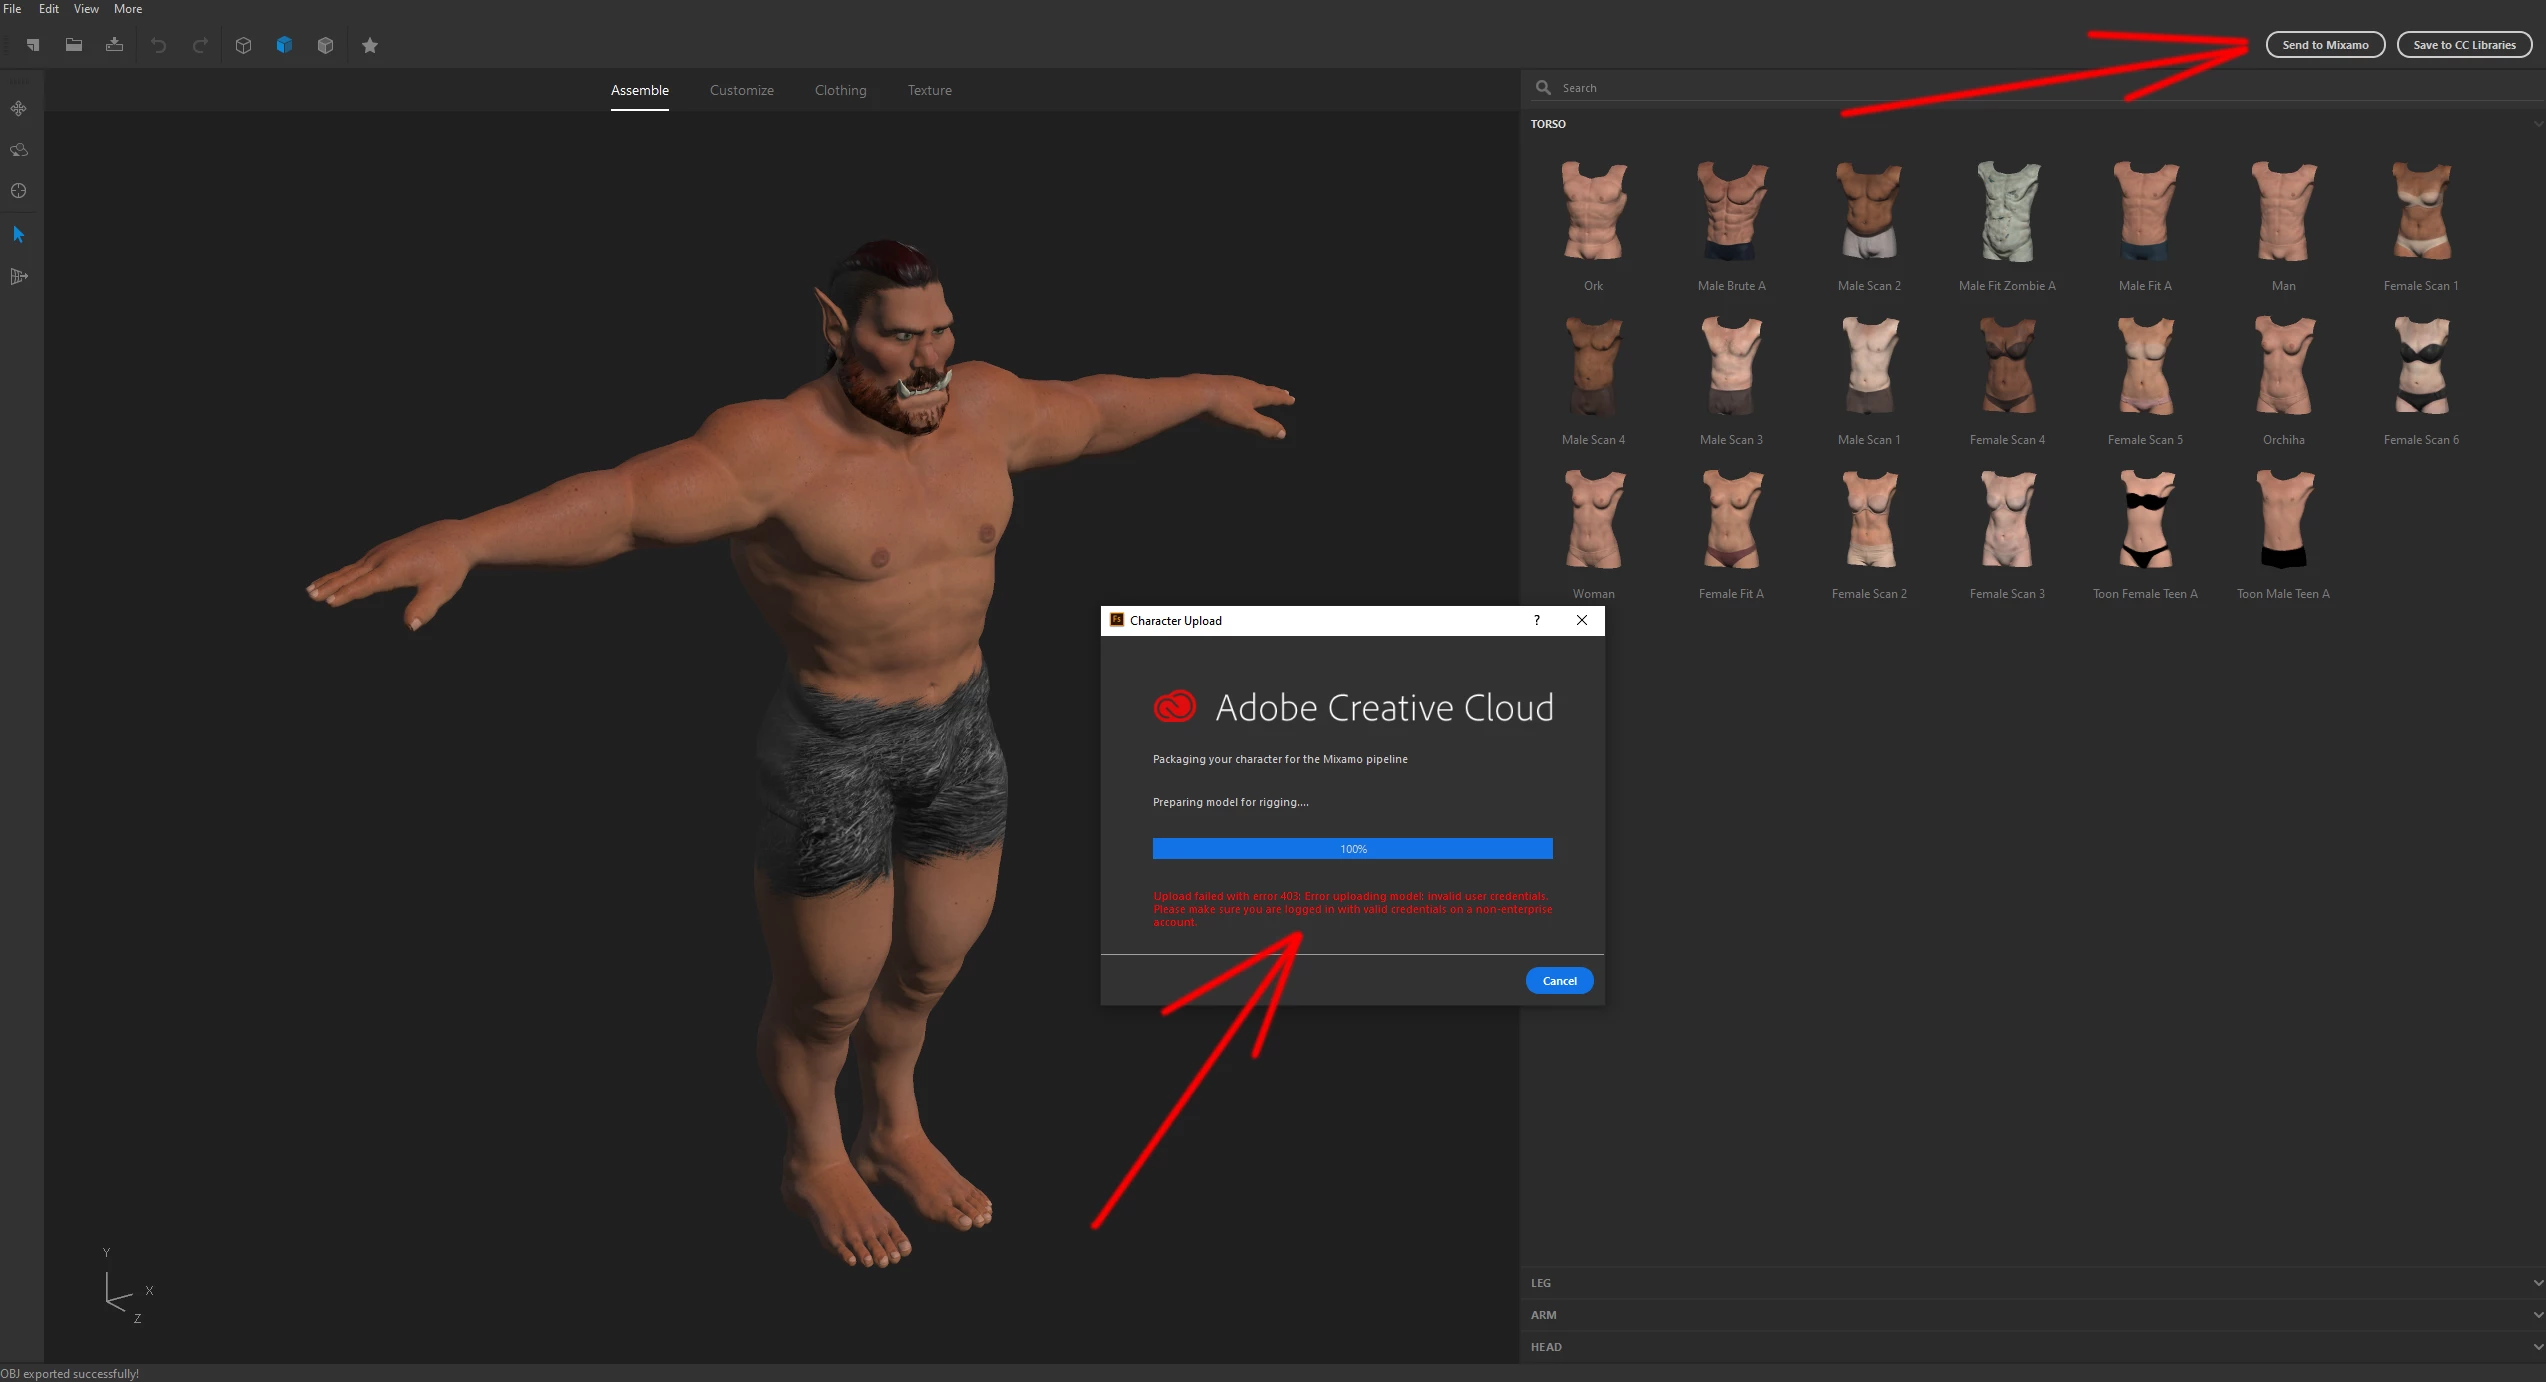Click the Open folder toolbar icon
Viewport: 2546px width, 1382px height.
click(x=74, y=45)
